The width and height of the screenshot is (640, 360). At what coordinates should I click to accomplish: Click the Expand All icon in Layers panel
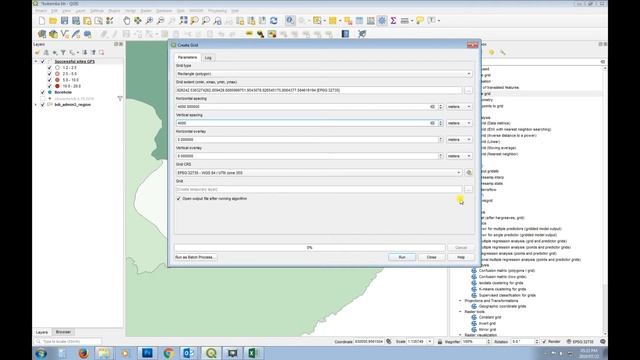[x=85, y=52]
